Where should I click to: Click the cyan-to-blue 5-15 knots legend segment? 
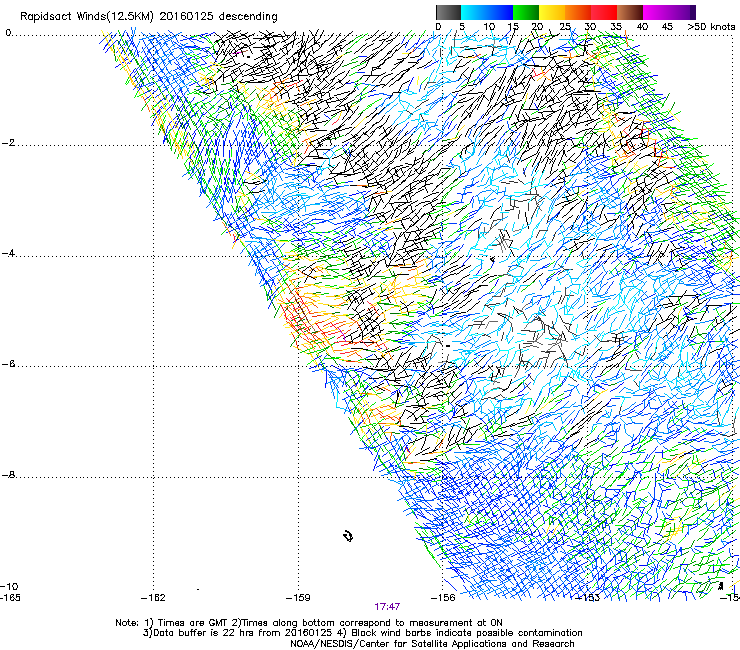tap(487, 12)
